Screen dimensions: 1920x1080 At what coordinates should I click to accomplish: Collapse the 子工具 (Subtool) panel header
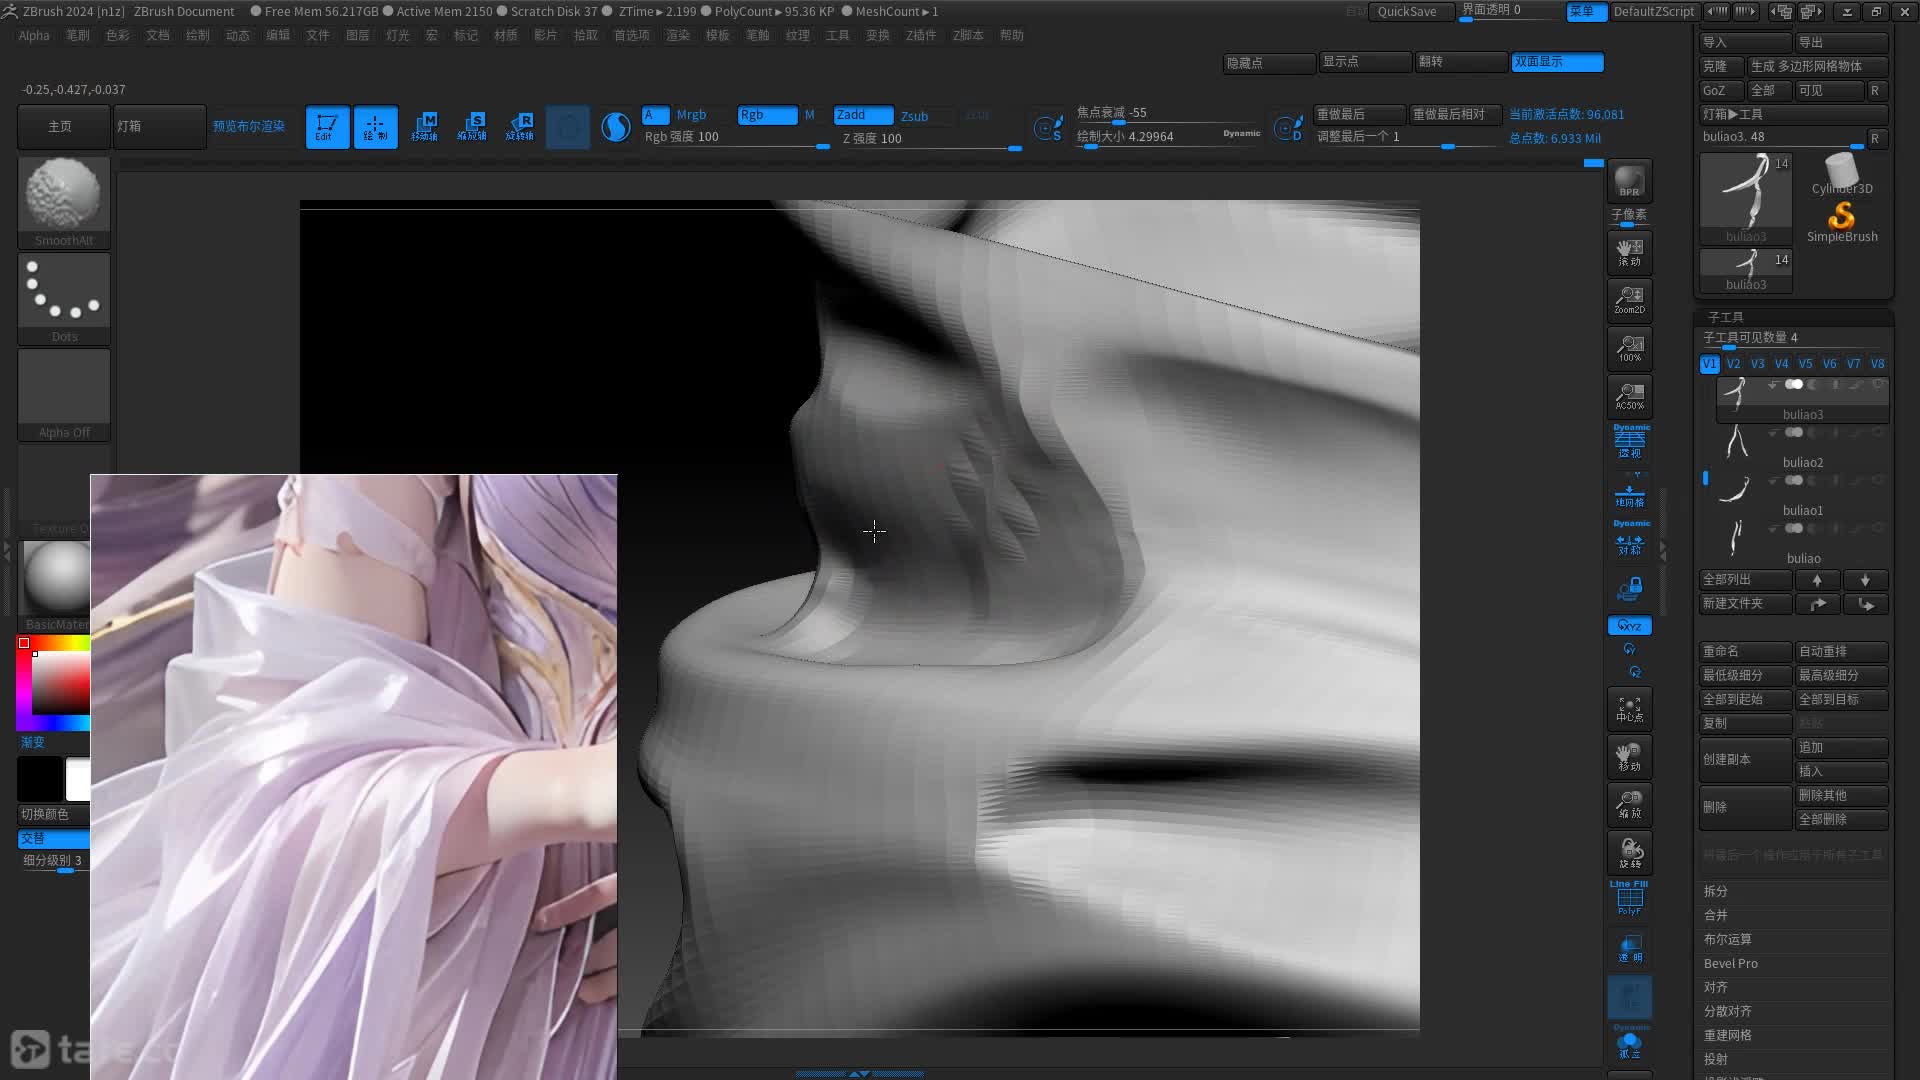tap(1726, 317)
